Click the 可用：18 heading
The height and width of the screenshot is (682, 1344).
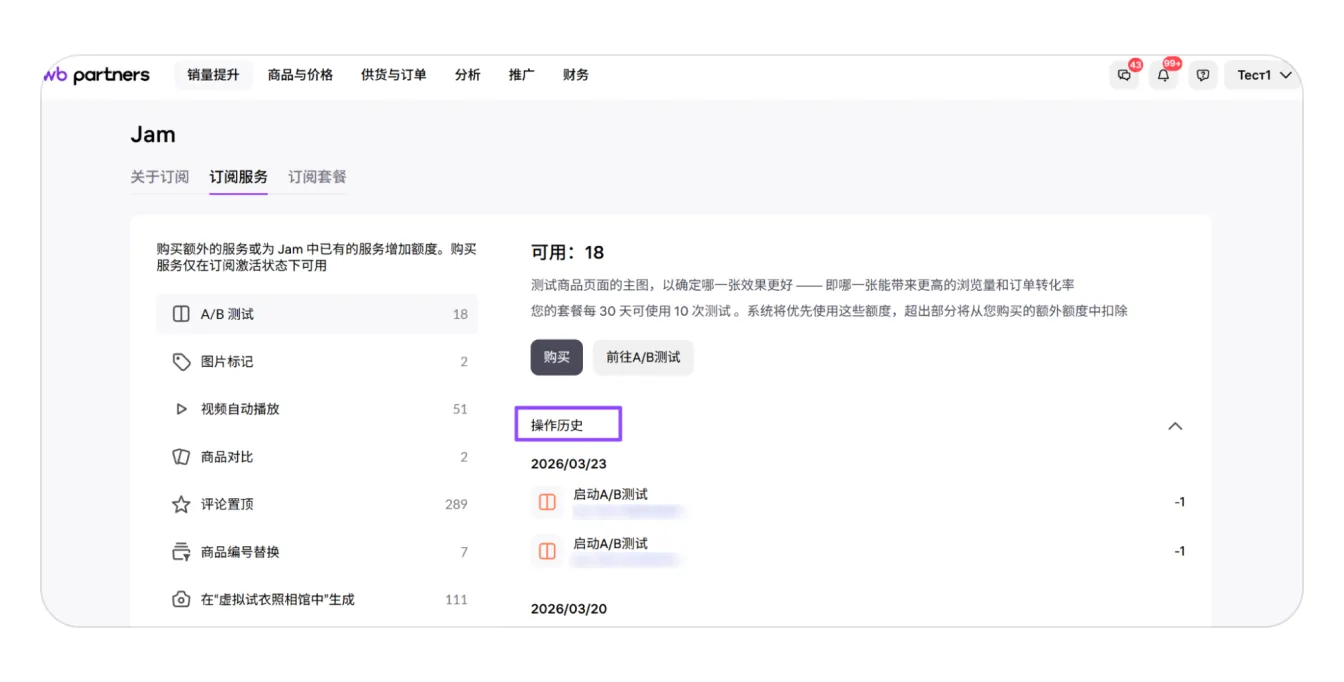coord(568,252)
